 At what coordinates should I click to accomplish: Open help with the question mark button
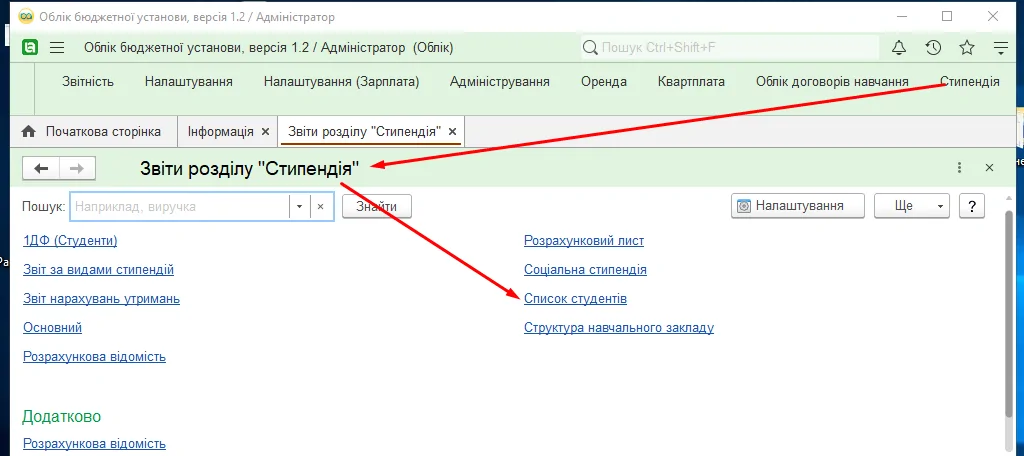point(972,206)
